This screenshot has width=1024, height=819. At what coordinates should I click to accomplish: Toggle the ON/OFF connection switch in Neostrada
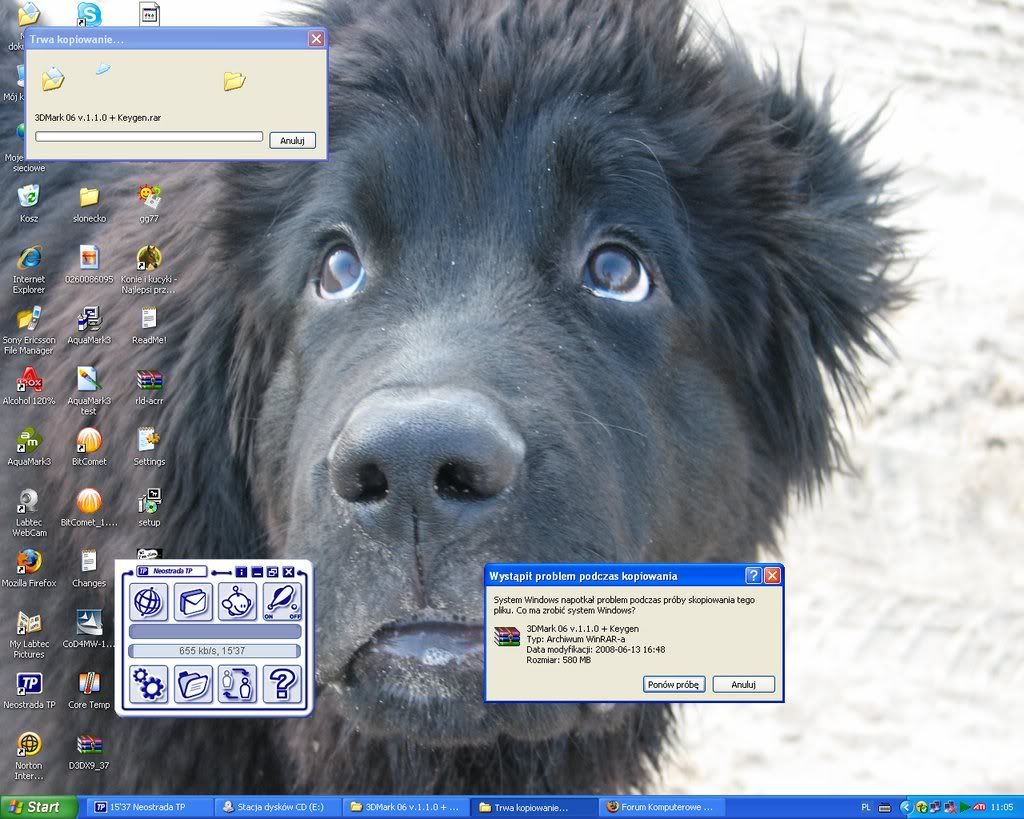tap(281, 602)
